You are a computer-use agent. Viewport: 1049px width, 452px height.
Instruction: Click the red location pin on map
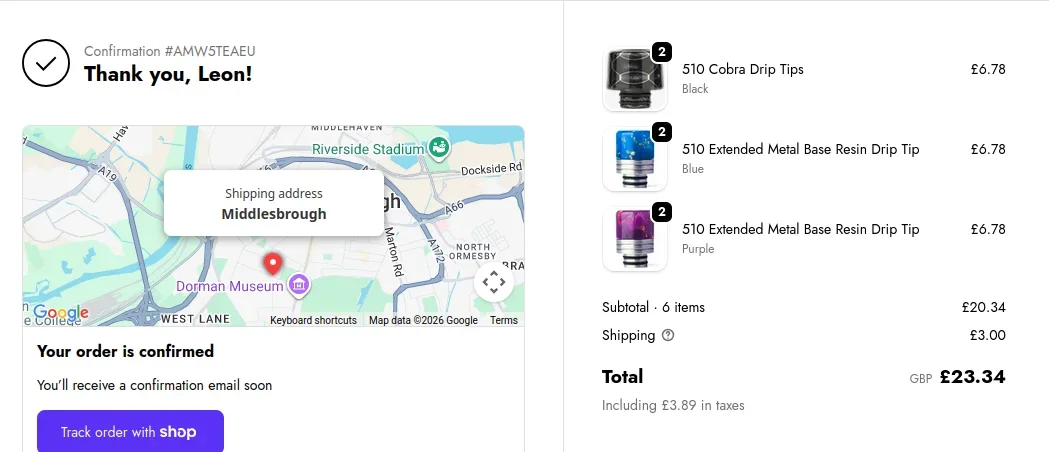[272, 264]
